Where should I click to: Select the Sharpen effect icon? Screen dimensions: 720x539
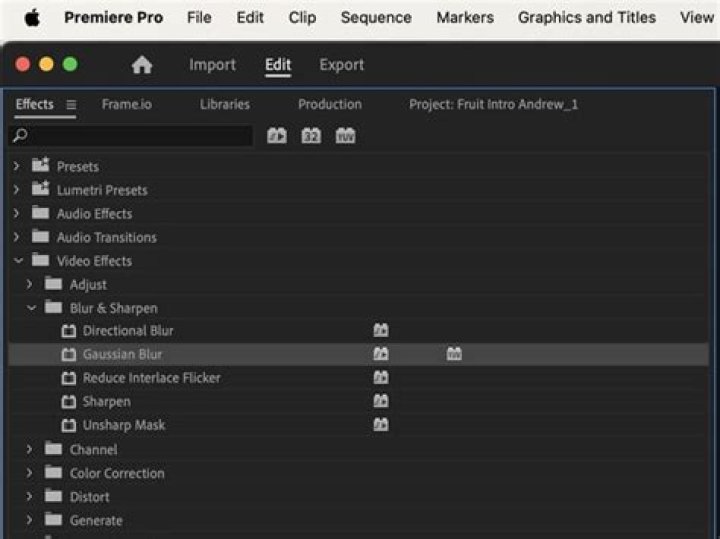coord(69,402)
